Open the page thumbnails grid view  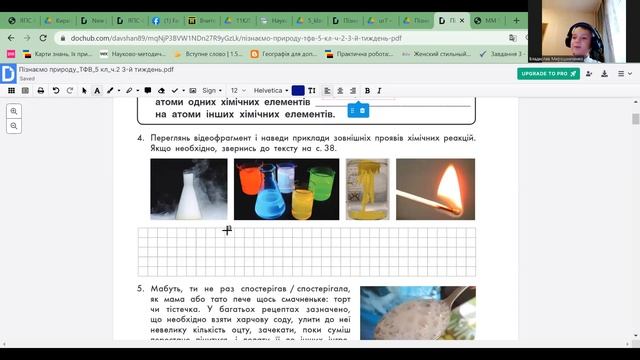coord(11,91)
